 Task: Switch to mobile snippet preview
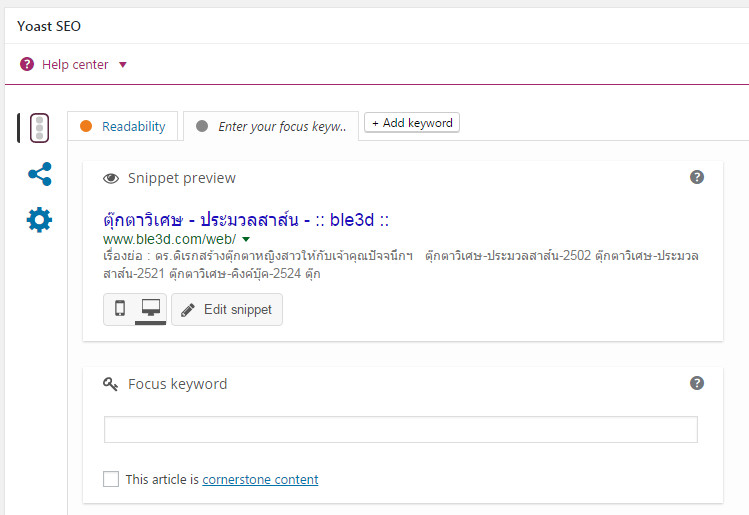(x=120, y=309)
